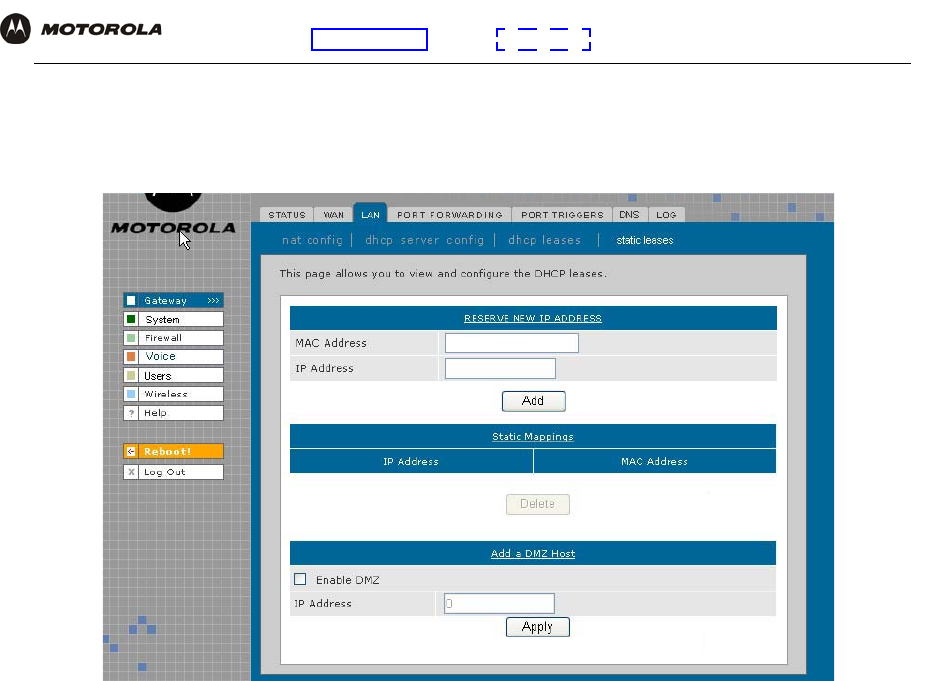Open the dhcp leases subpage

tap(544, 240)
